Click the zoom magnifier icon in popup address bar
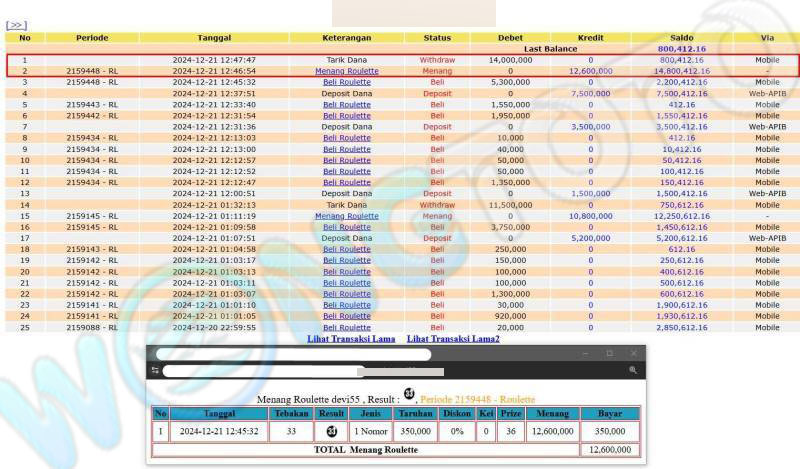Viewport: 800px width, 469px height. click(x=633, y=370)
